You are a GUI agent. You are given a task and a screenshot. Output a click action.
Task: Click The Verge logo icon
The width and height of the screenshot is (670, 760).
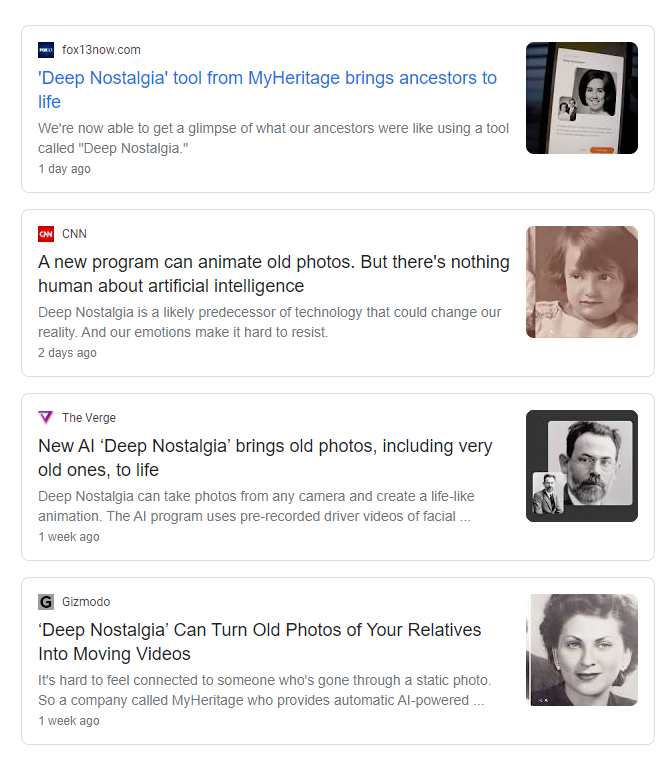46,418
